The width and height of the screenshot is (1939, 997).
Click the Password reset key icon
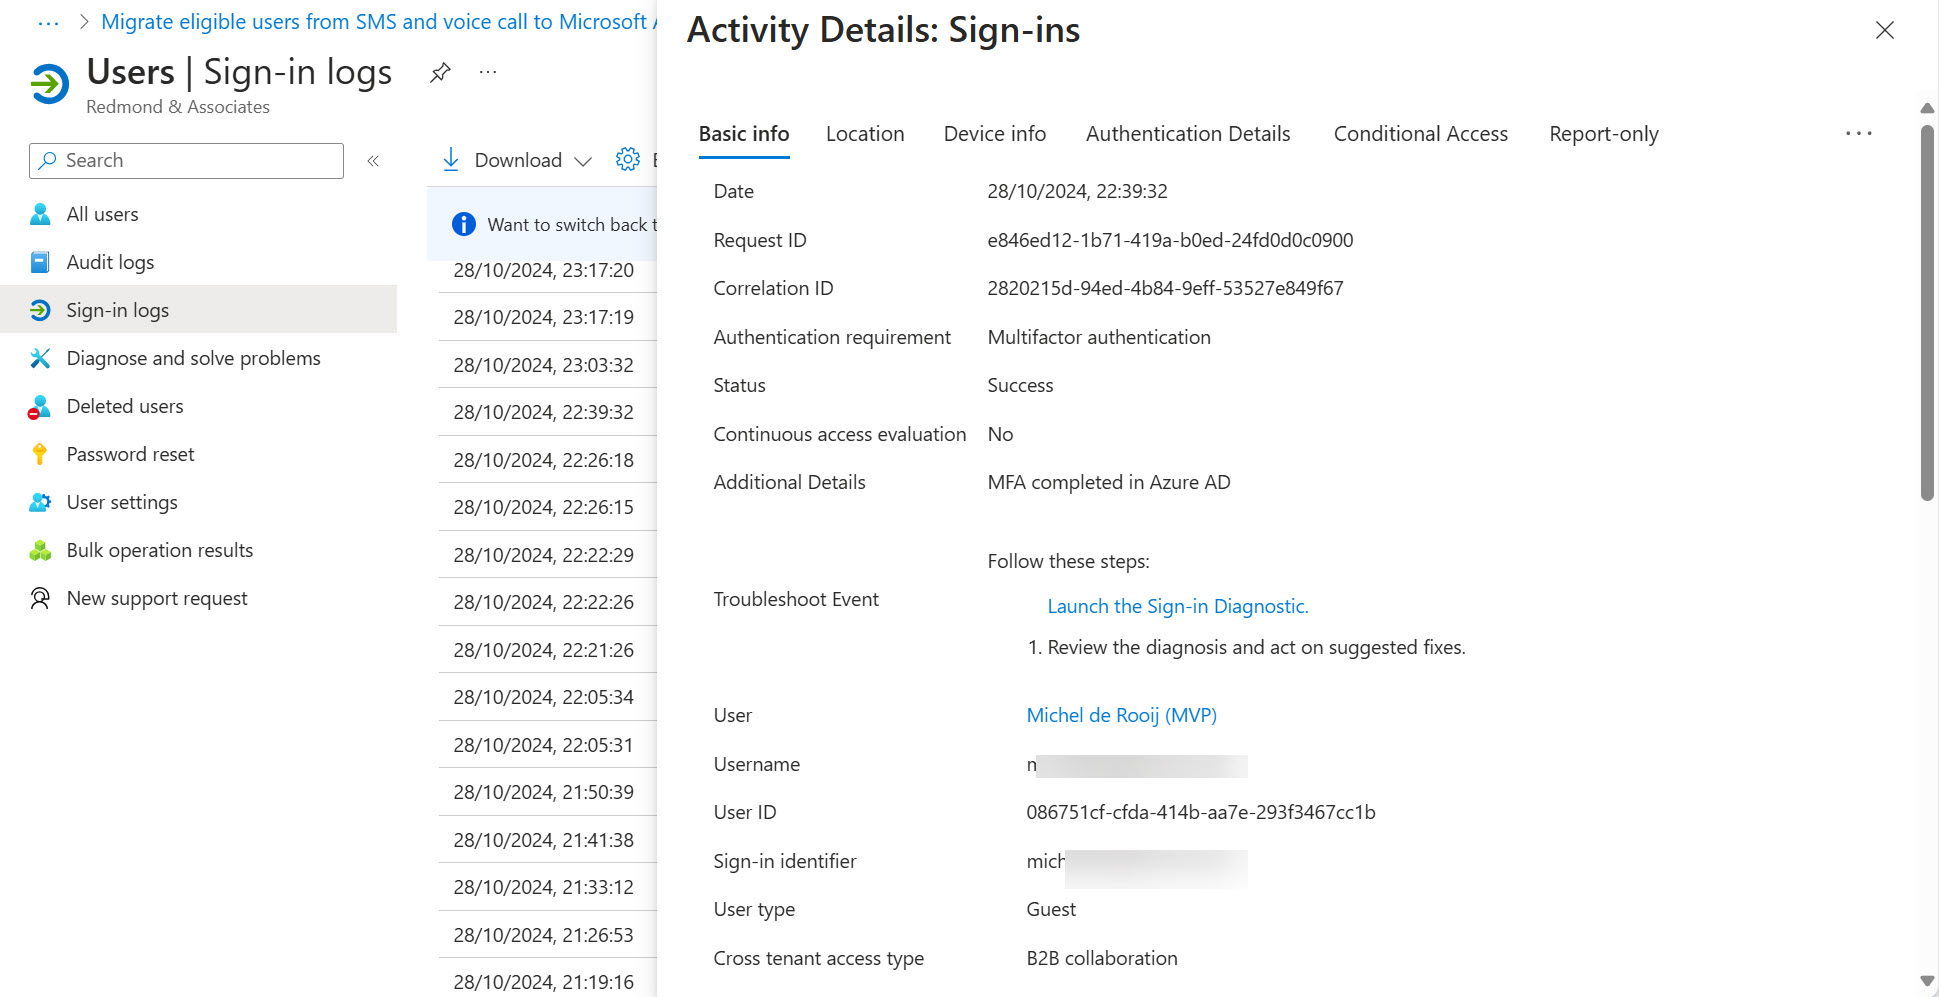point(40,453)
